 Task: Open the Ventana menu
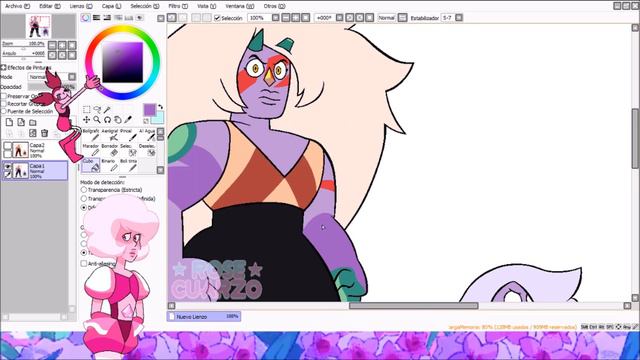tap(240, 6)
